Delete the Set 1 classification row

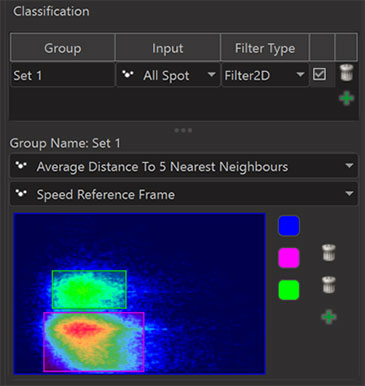346,73
